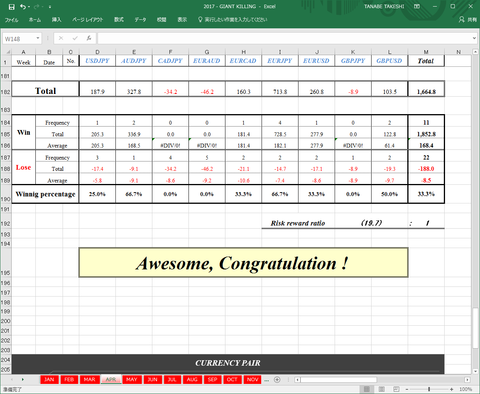Switch to the AUG sheet tab
480x394 pixels.
(192, 380)
